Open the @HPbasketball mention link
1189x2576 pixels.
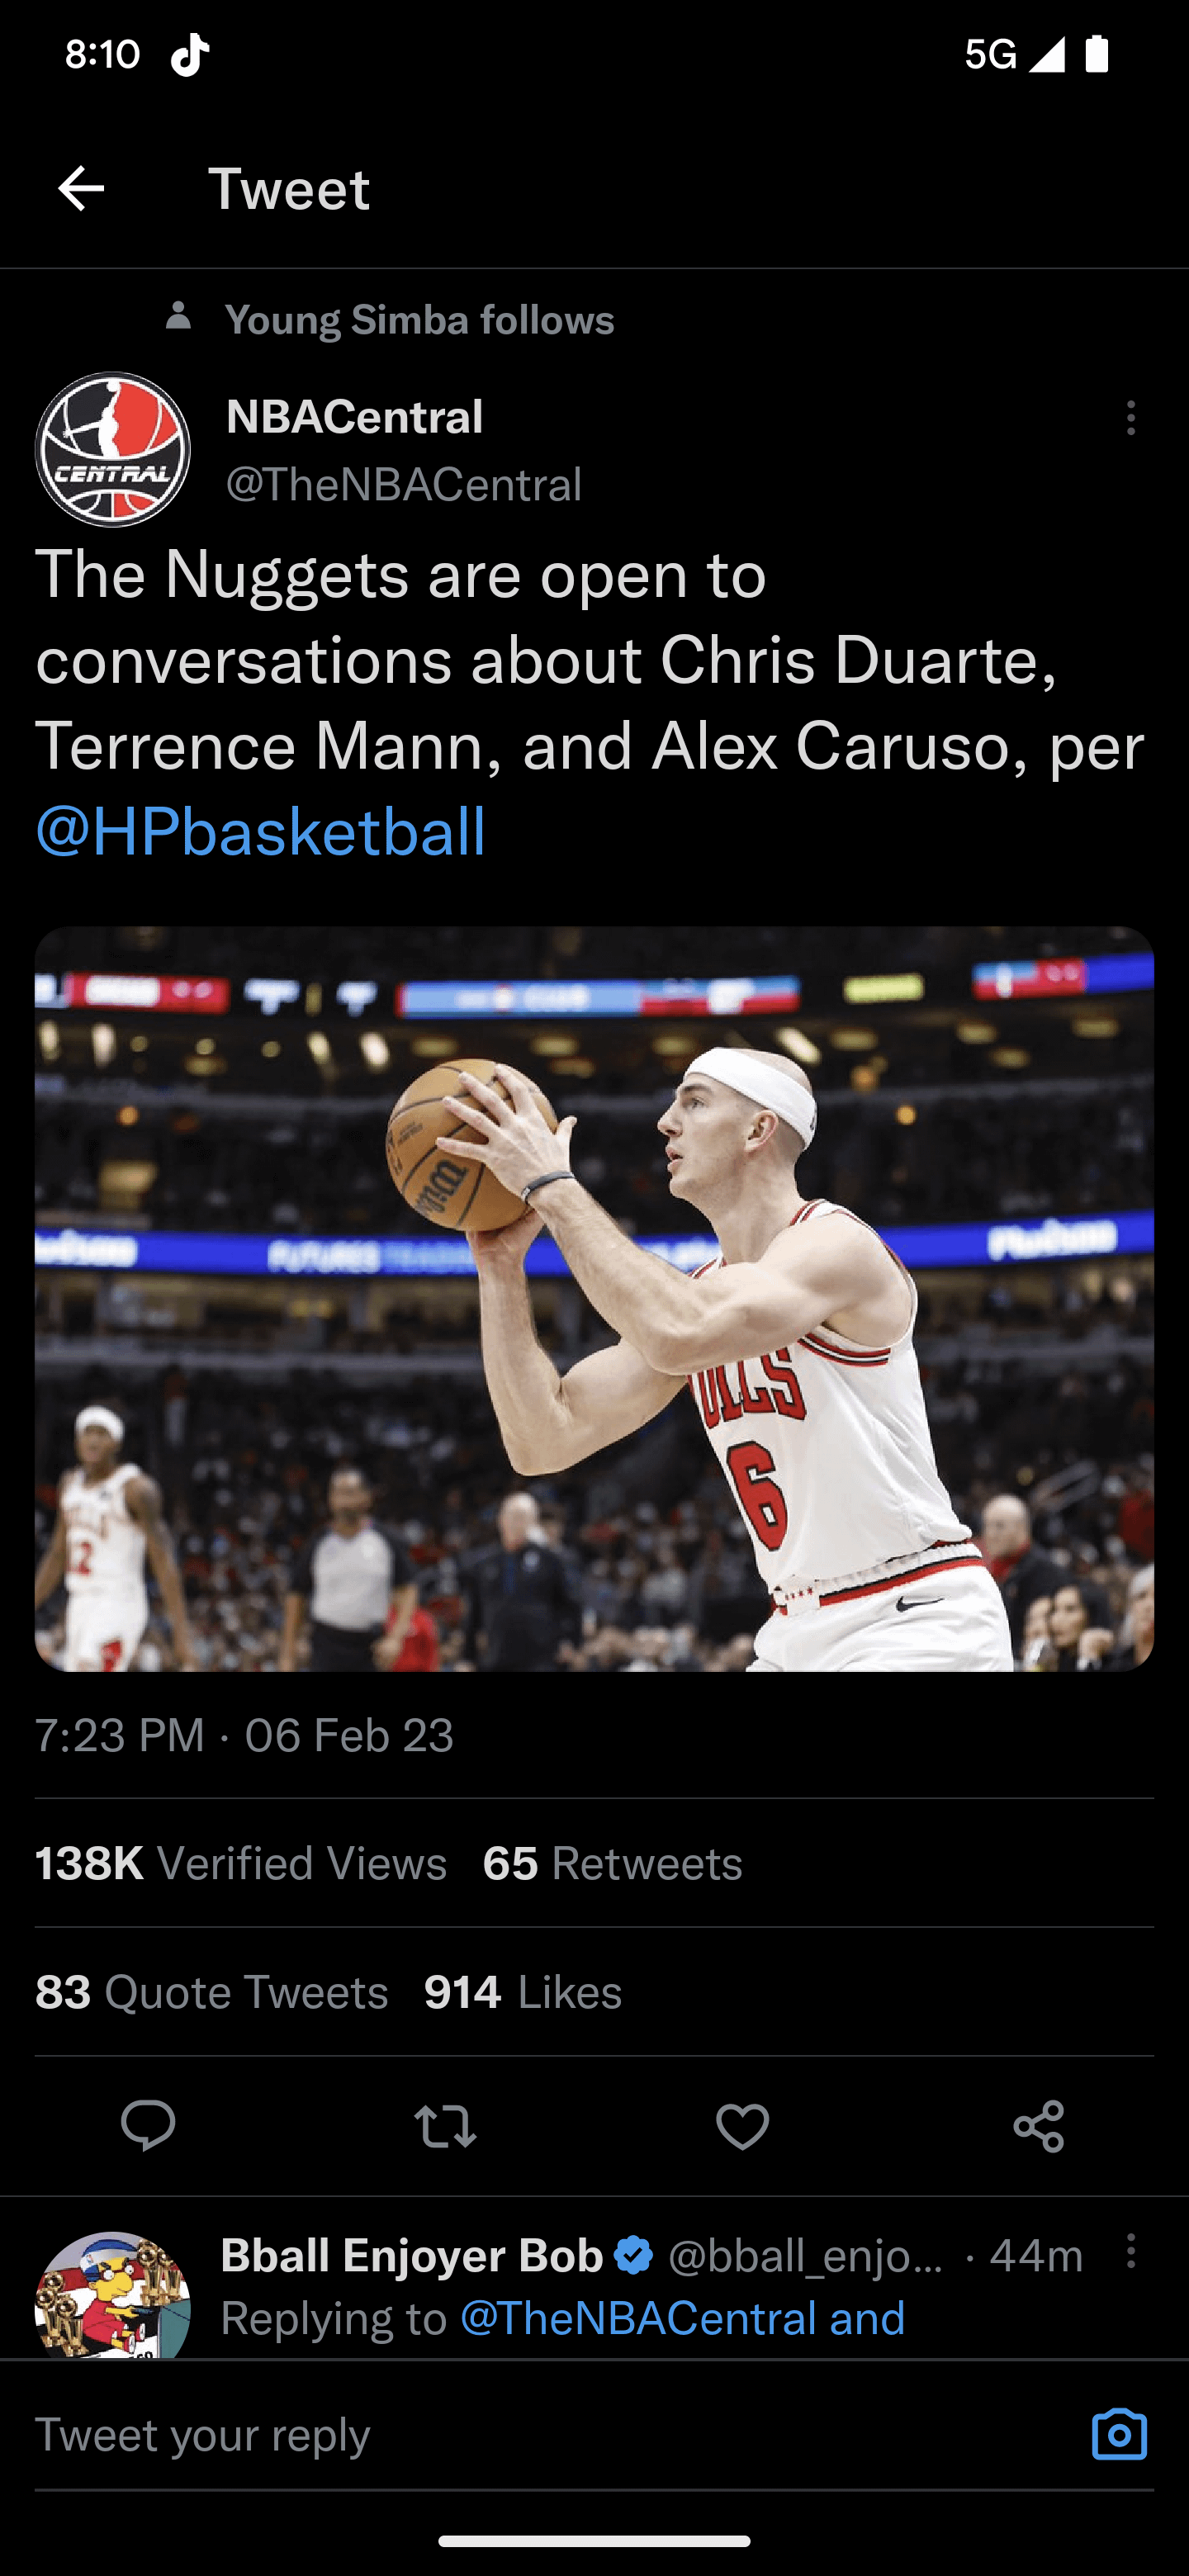261,832
